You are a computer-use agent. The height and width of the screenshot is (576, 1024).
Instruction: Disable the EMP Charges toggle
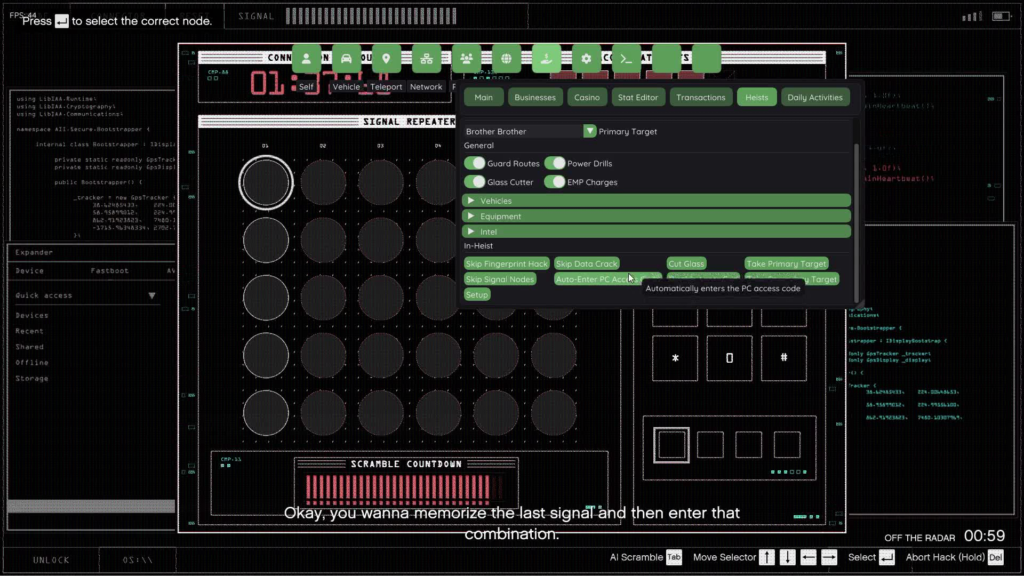[x=554, y=182]
